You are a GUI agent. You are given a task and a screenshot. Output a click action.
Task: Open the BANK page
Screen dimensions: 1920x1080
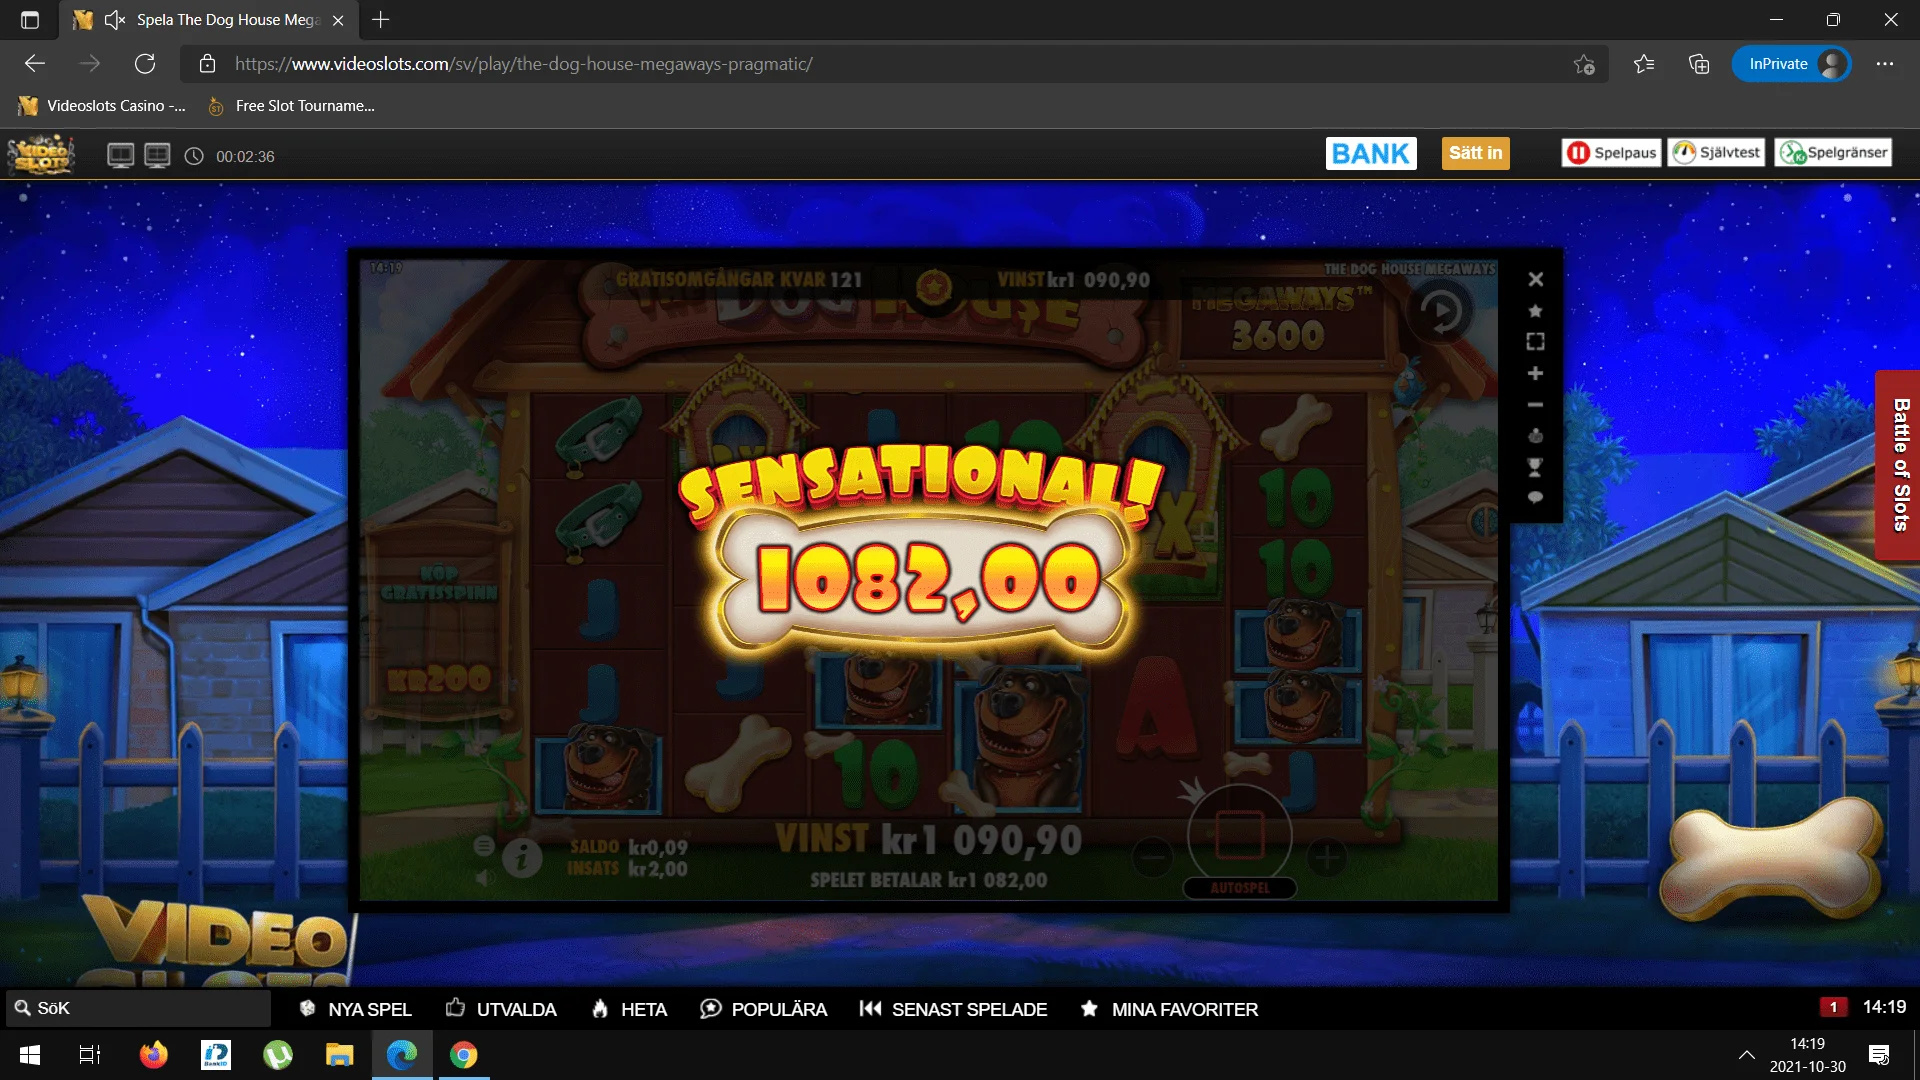1371,153
